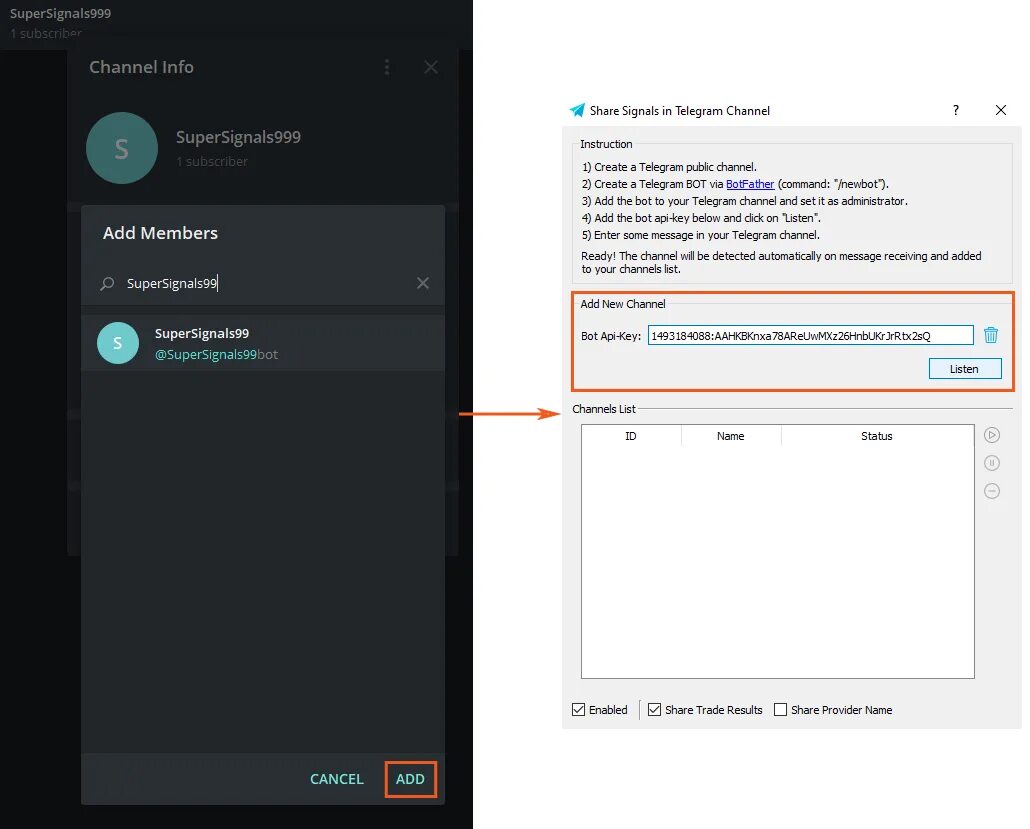Click the remove minus icon beside Channels List

pos(992,491)
